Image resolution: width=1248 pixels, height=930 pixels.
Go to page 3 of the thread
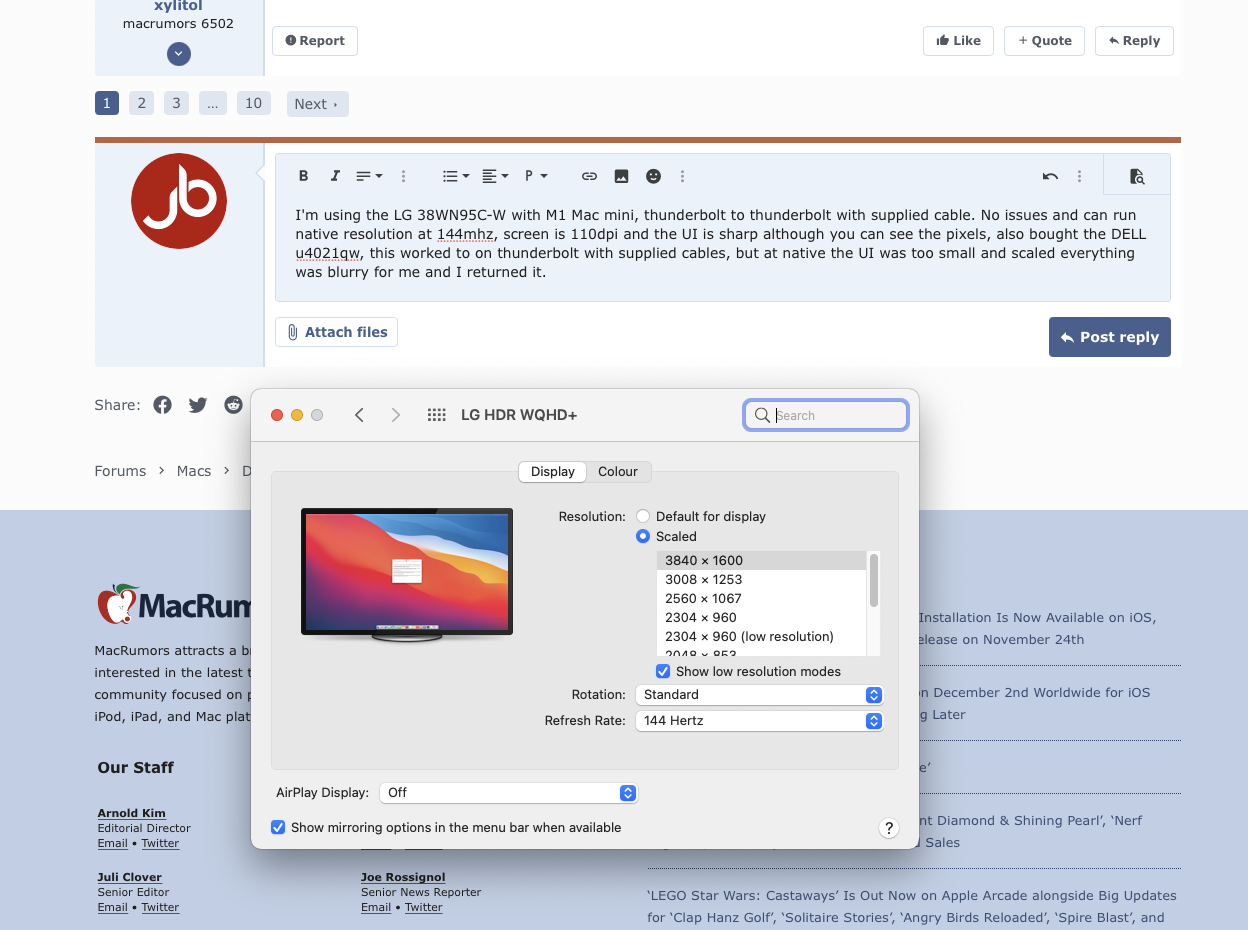click(x=176, y=103)
